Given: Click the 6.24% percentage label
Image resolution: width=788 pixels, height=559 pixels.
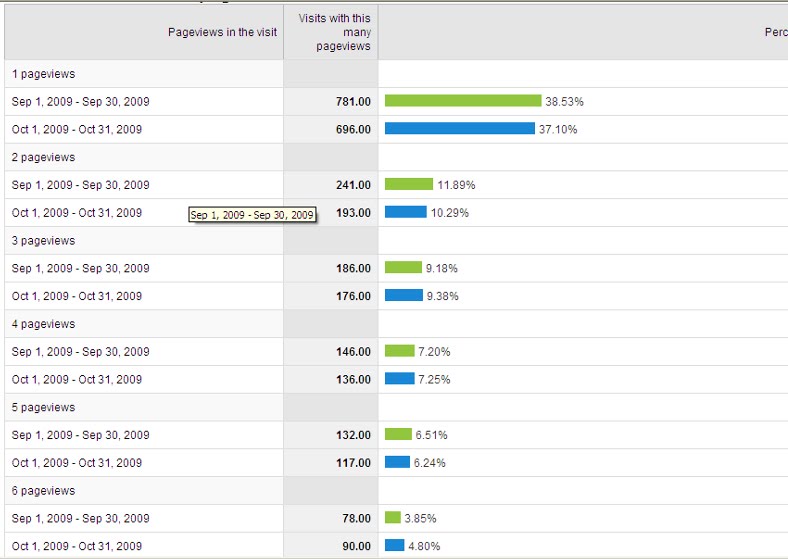Looking at the screenshot, I should click(430, 463).
